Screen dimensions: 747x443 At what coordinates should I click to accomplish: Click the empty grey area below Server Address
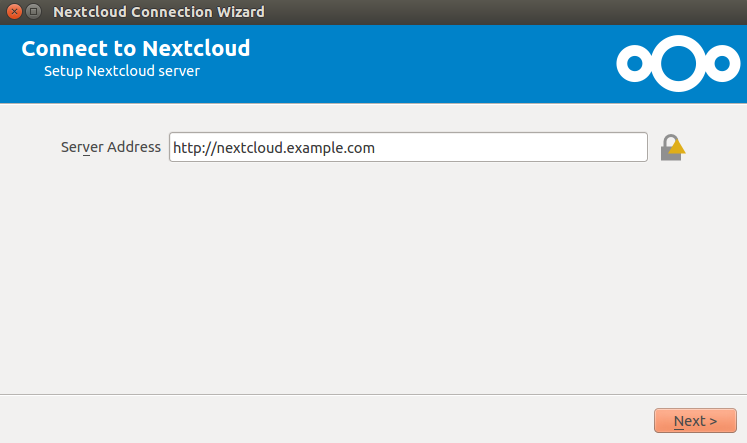coord(374,276)
